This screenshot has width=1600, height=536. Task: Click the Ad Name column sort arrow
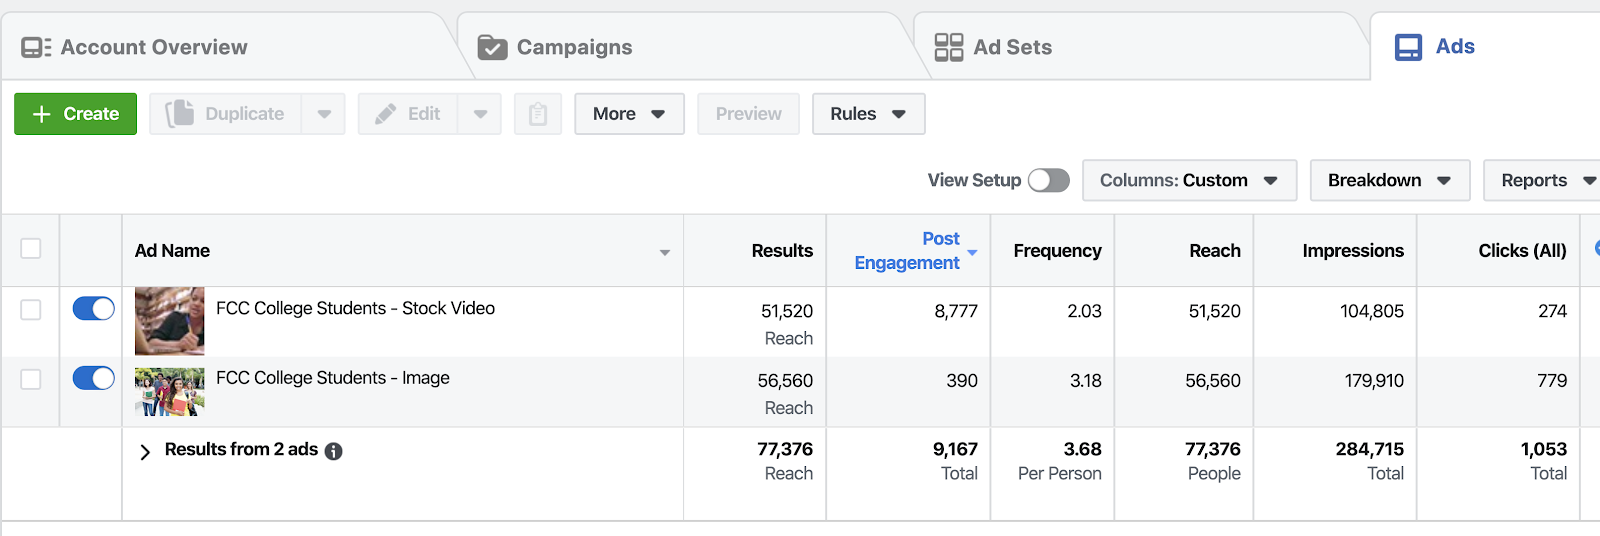tap(664, 252)
